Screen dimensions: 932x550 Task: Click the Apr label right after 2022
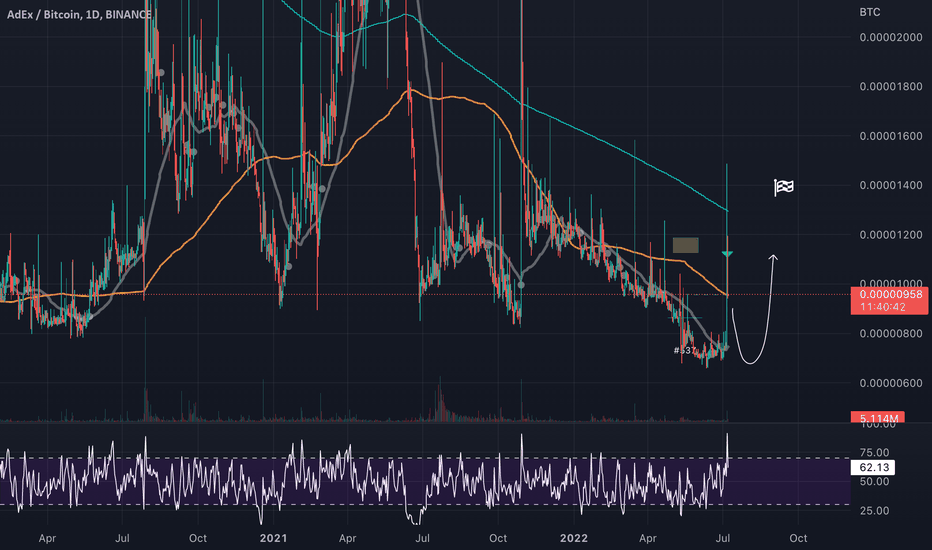[x=648, y=538]
